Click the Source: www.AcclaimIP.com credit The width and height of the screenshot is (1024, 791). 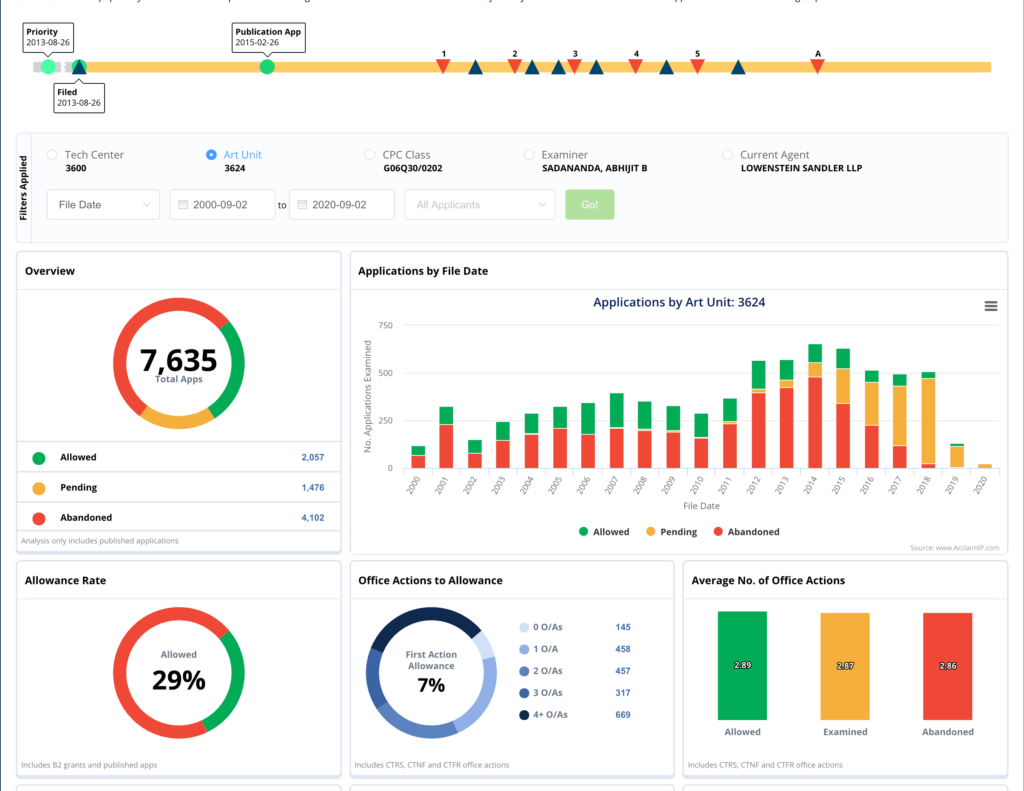click(x=954, y=547)
